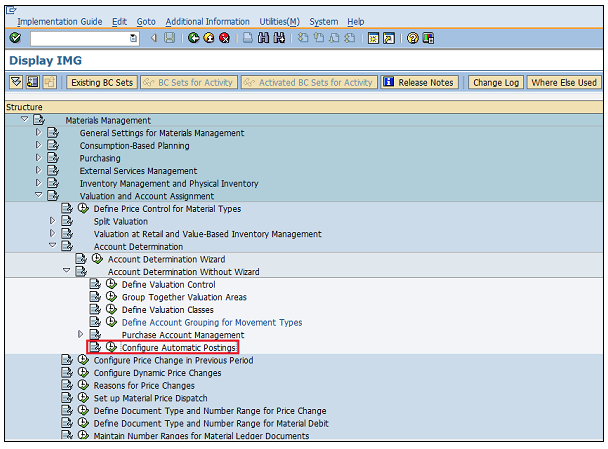The width and height of the screenshot is (608, 449).
Task: Click the Help question mark icon
Action: coord(412,38)
